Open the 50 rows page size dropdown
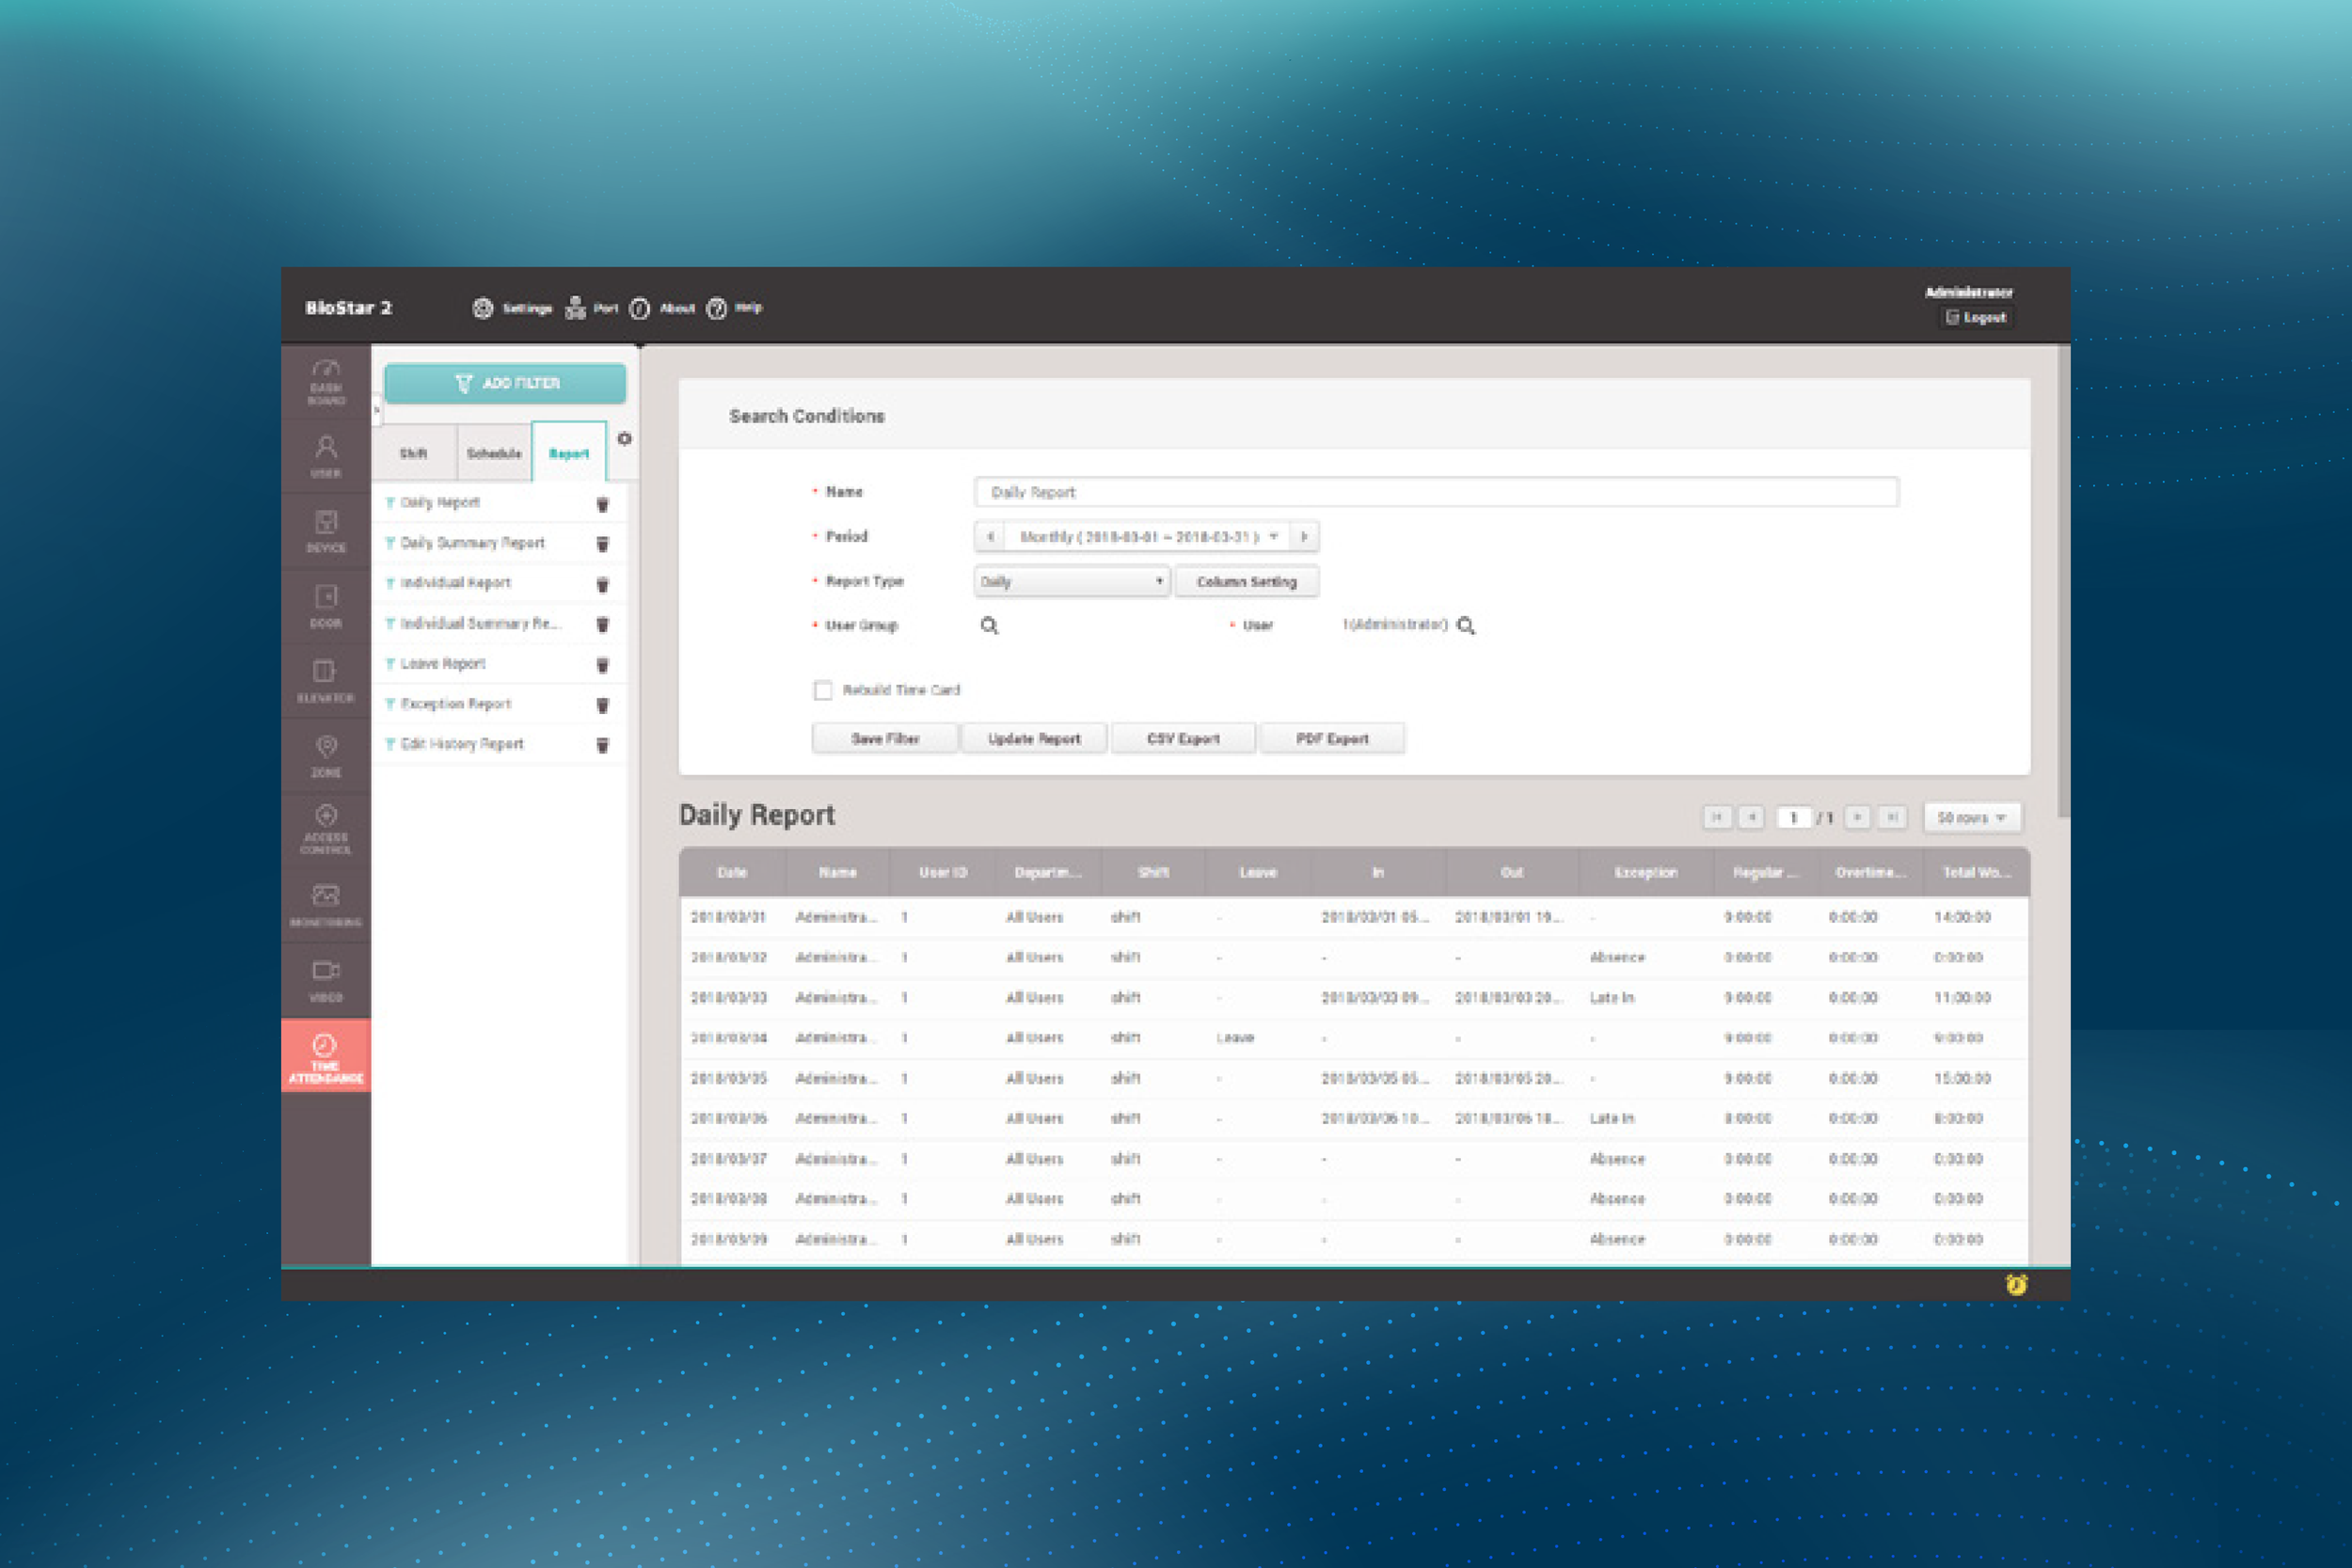This screenshot has height=1568, width=2352. pos(1972,818)
